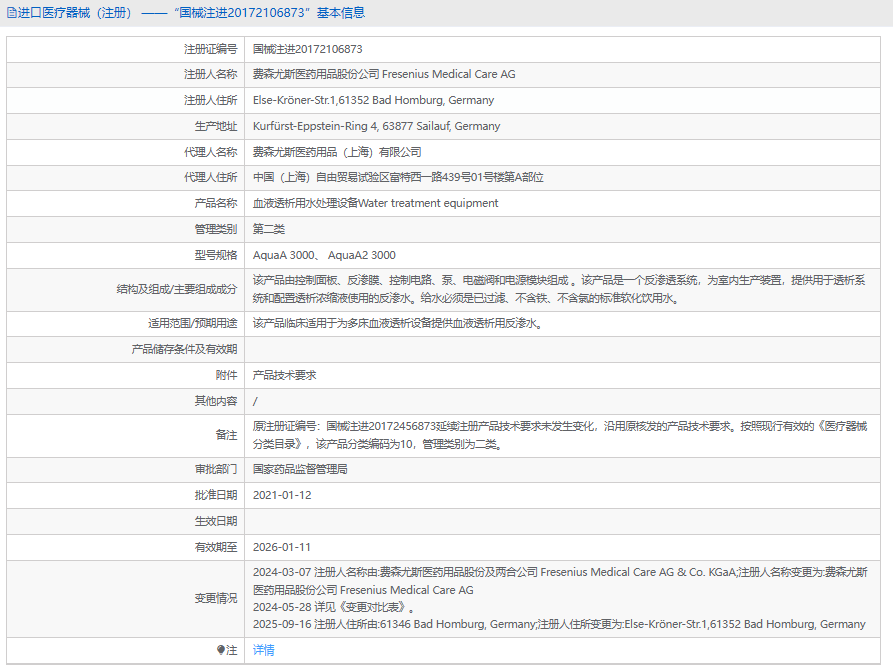Select expiry date 2026-01-11
893x671 pixels.
click(282, 547)
